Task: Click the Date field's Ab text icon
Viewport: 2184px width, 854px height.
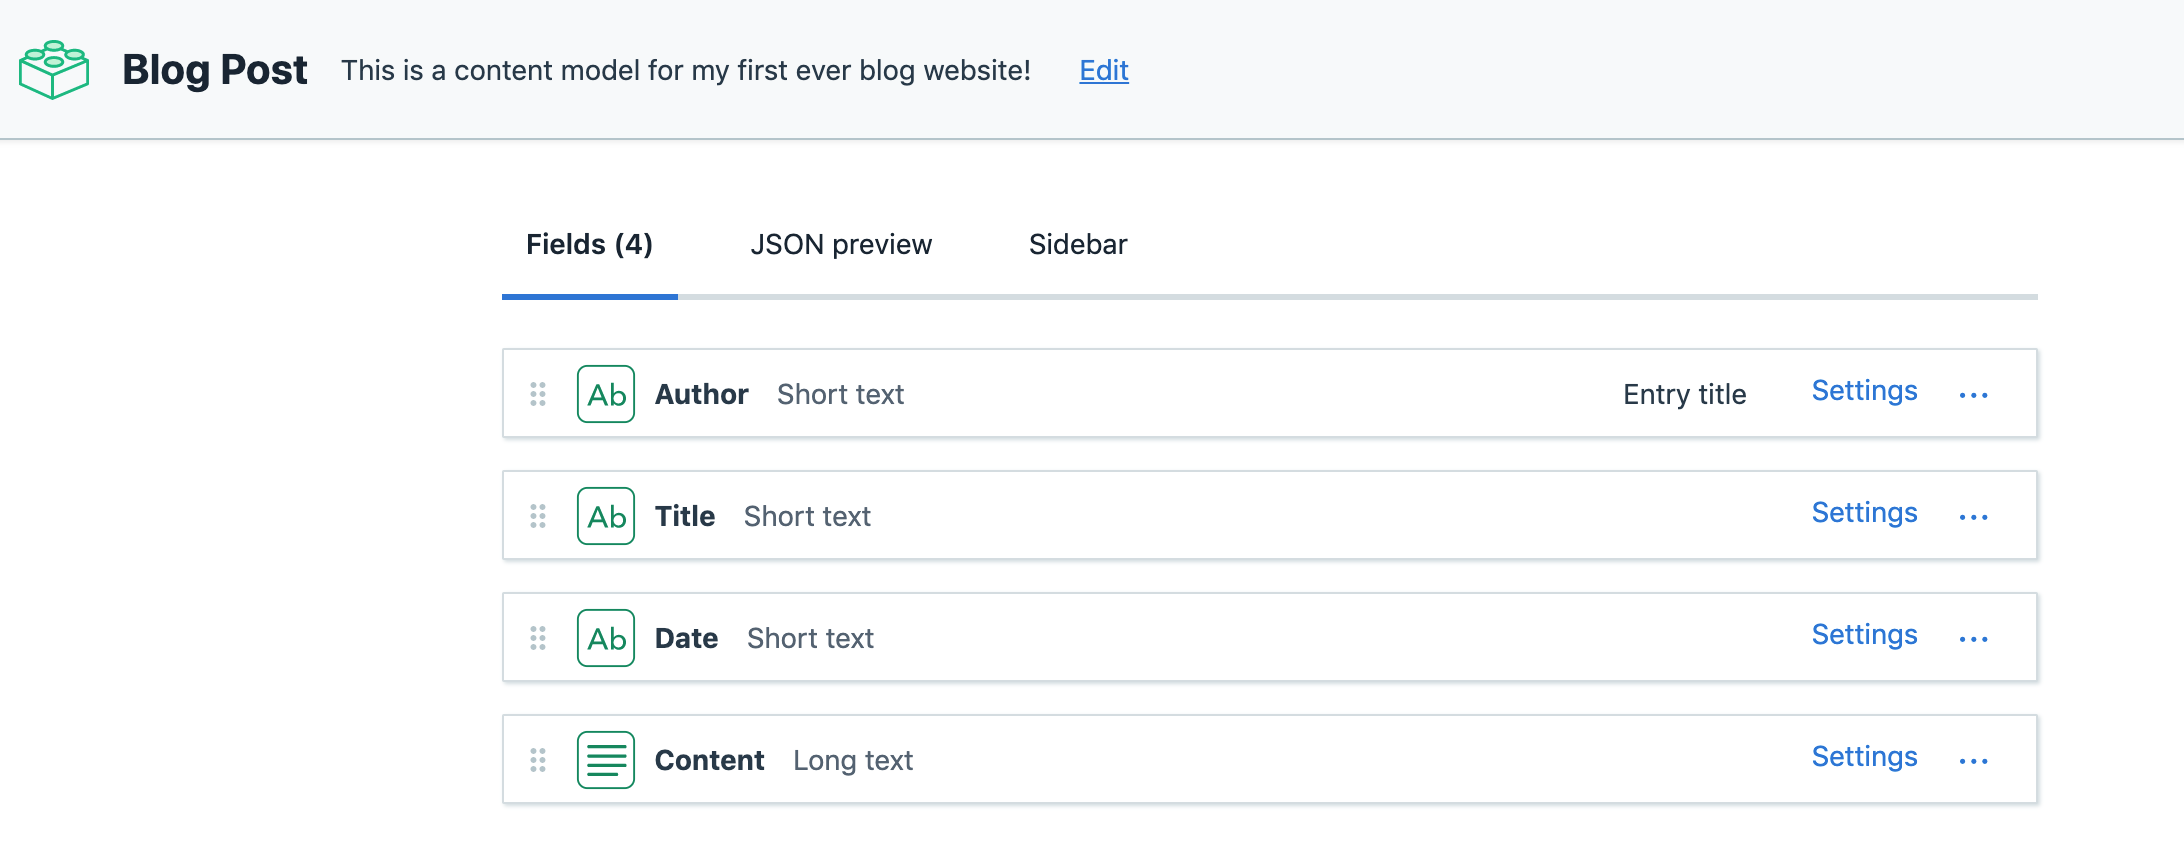Action: [x=606, y=638]
